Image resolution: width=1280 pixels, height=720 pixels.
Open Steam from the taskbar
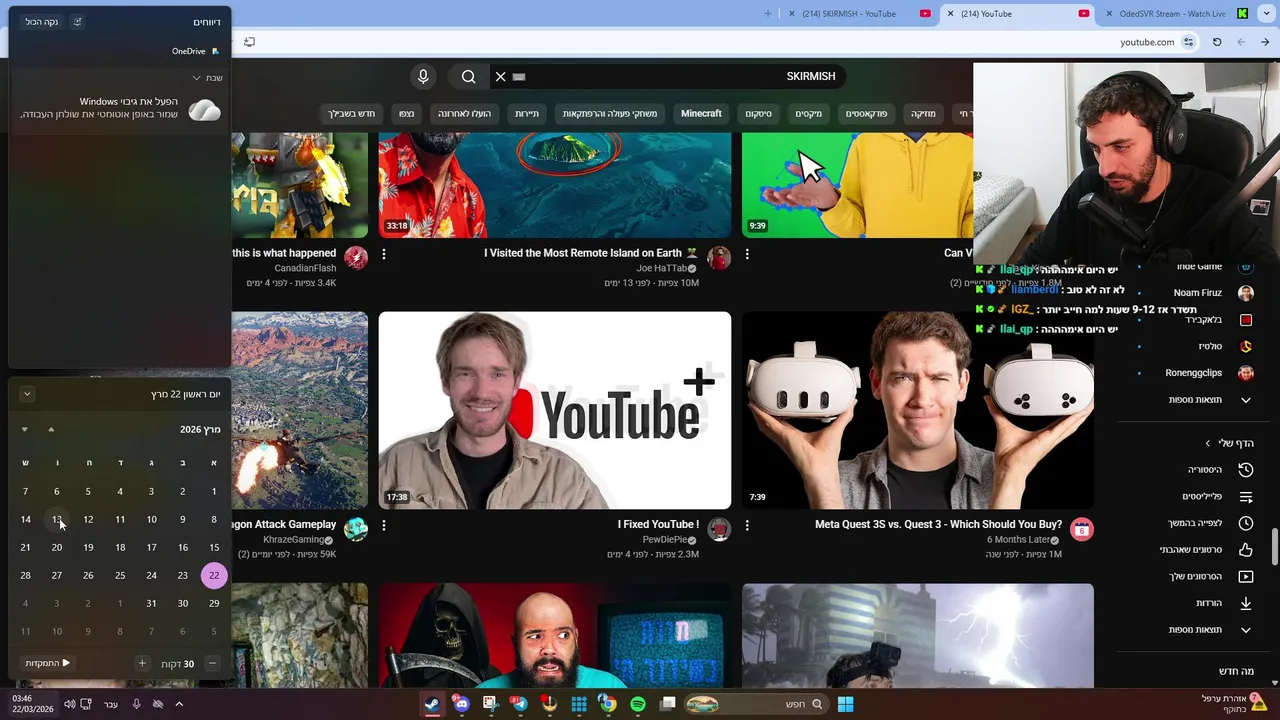[431, 704]
